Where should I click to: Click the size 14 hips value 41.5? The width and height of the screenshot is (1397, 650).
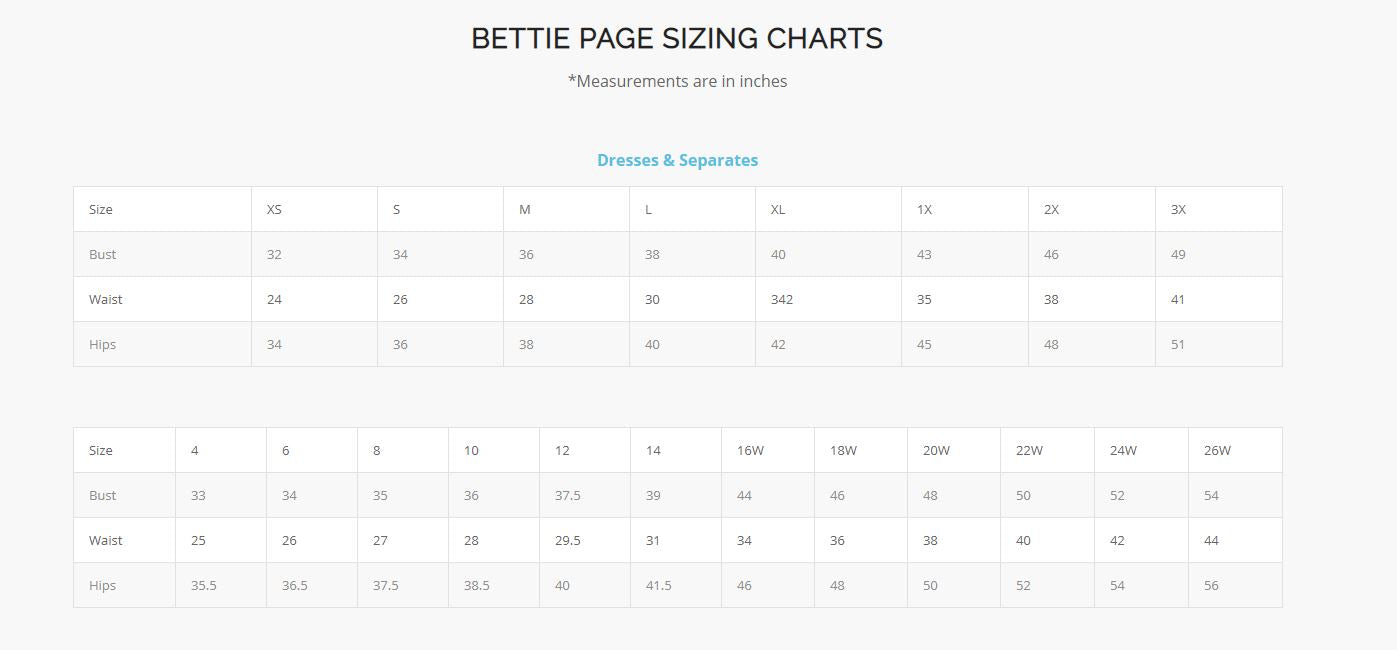click(658, 586)
